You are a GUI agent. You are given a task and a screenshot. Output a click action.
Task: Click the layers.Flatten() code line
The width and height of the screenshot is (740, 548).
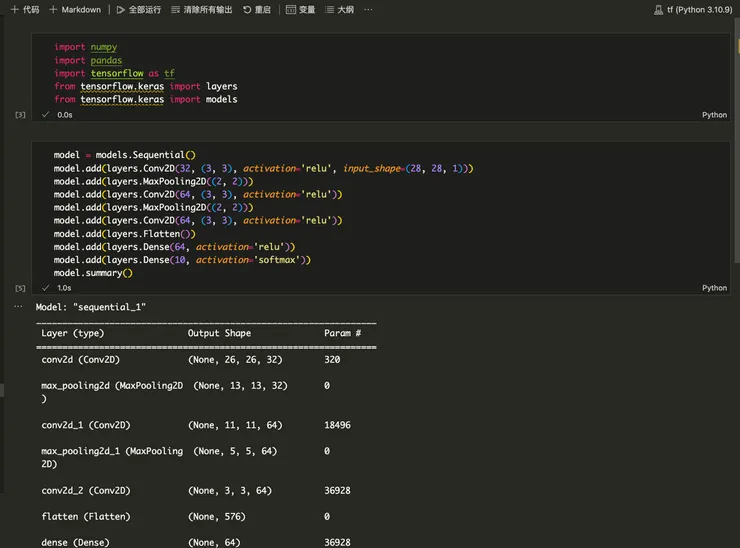pyautogui.click(x=125, y=233)
